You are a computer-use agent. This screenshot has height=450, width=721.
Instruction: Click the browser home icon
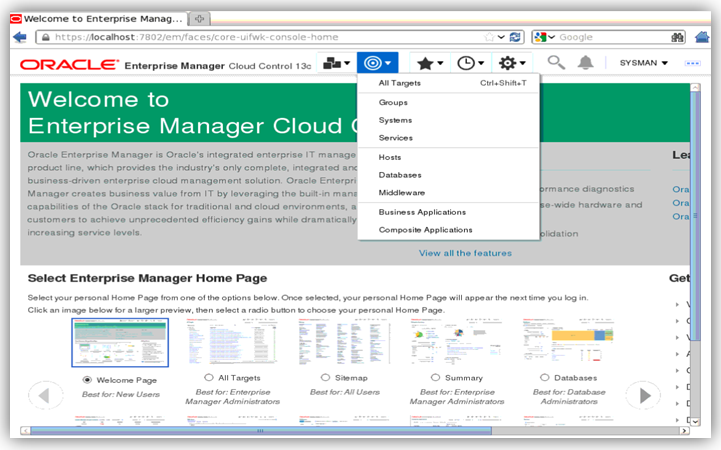[x=702, y=37]
